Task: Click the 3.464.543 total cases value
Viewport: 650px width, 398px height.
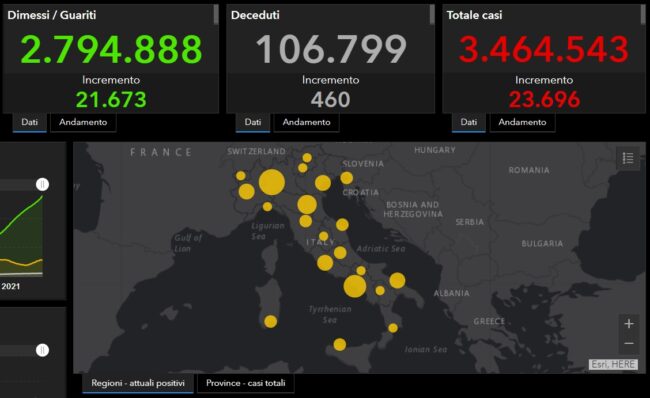Action: pyautogui.click(x=544, y=49)
